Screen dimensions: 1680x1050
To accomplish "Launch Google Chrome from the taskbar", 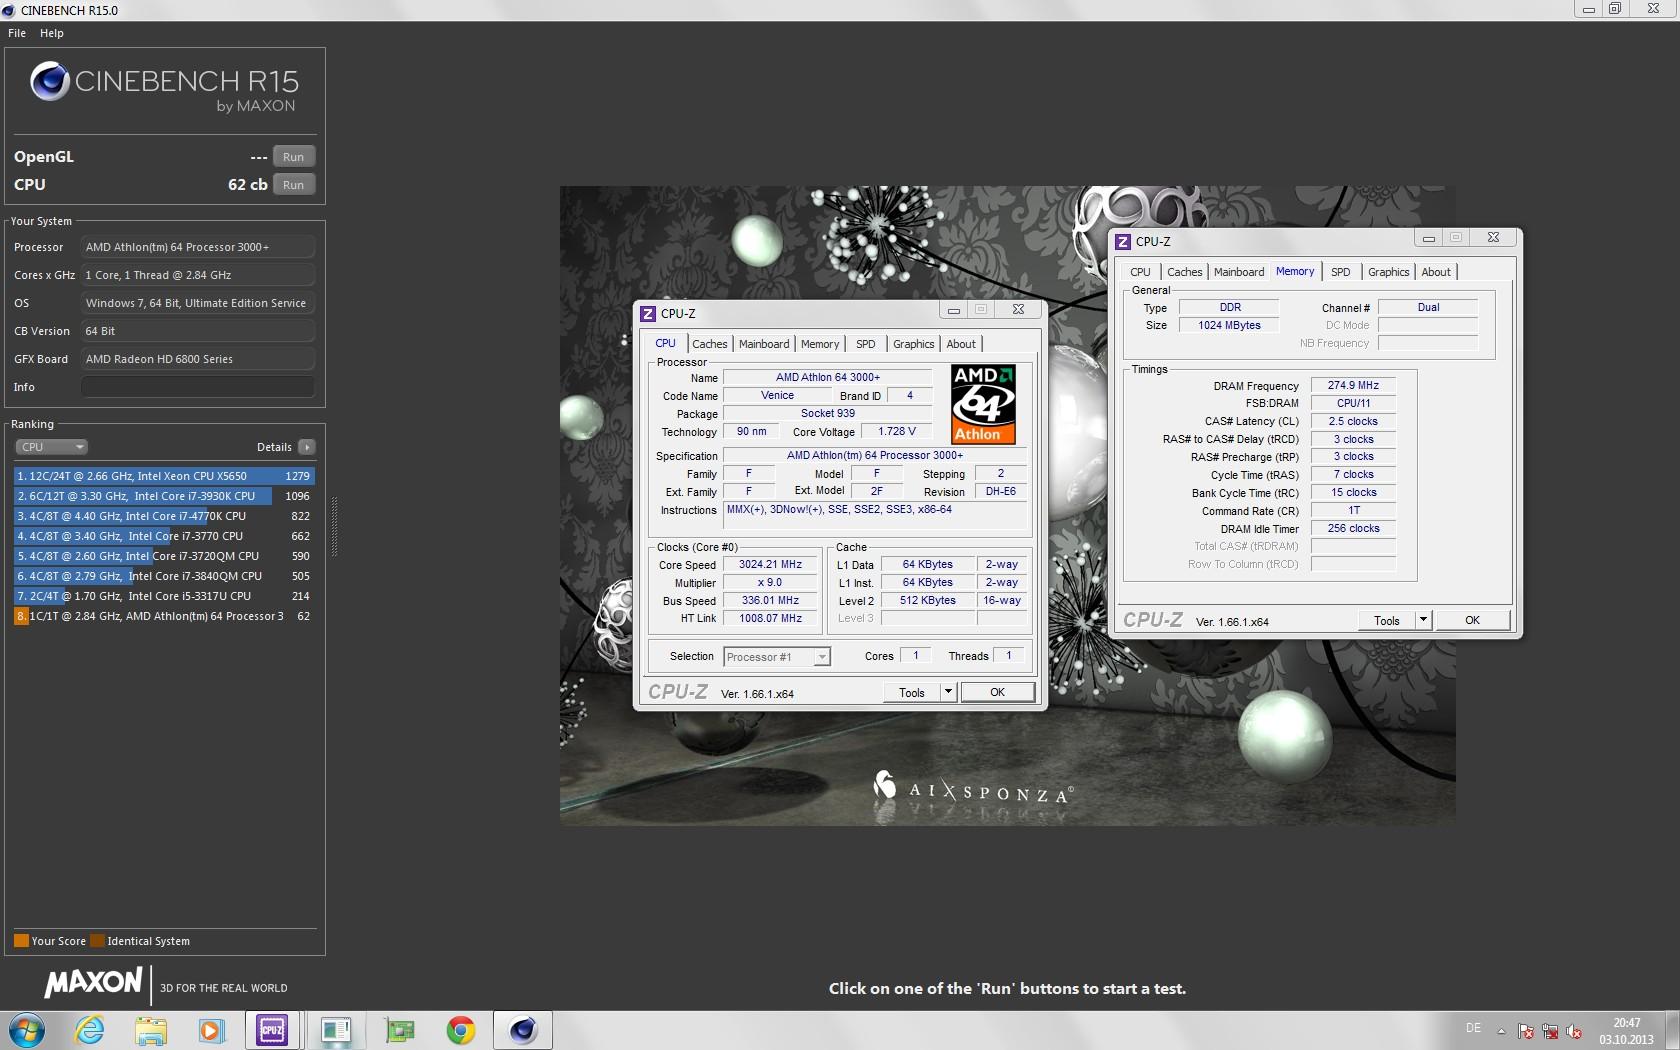I will pos(461,1030).
